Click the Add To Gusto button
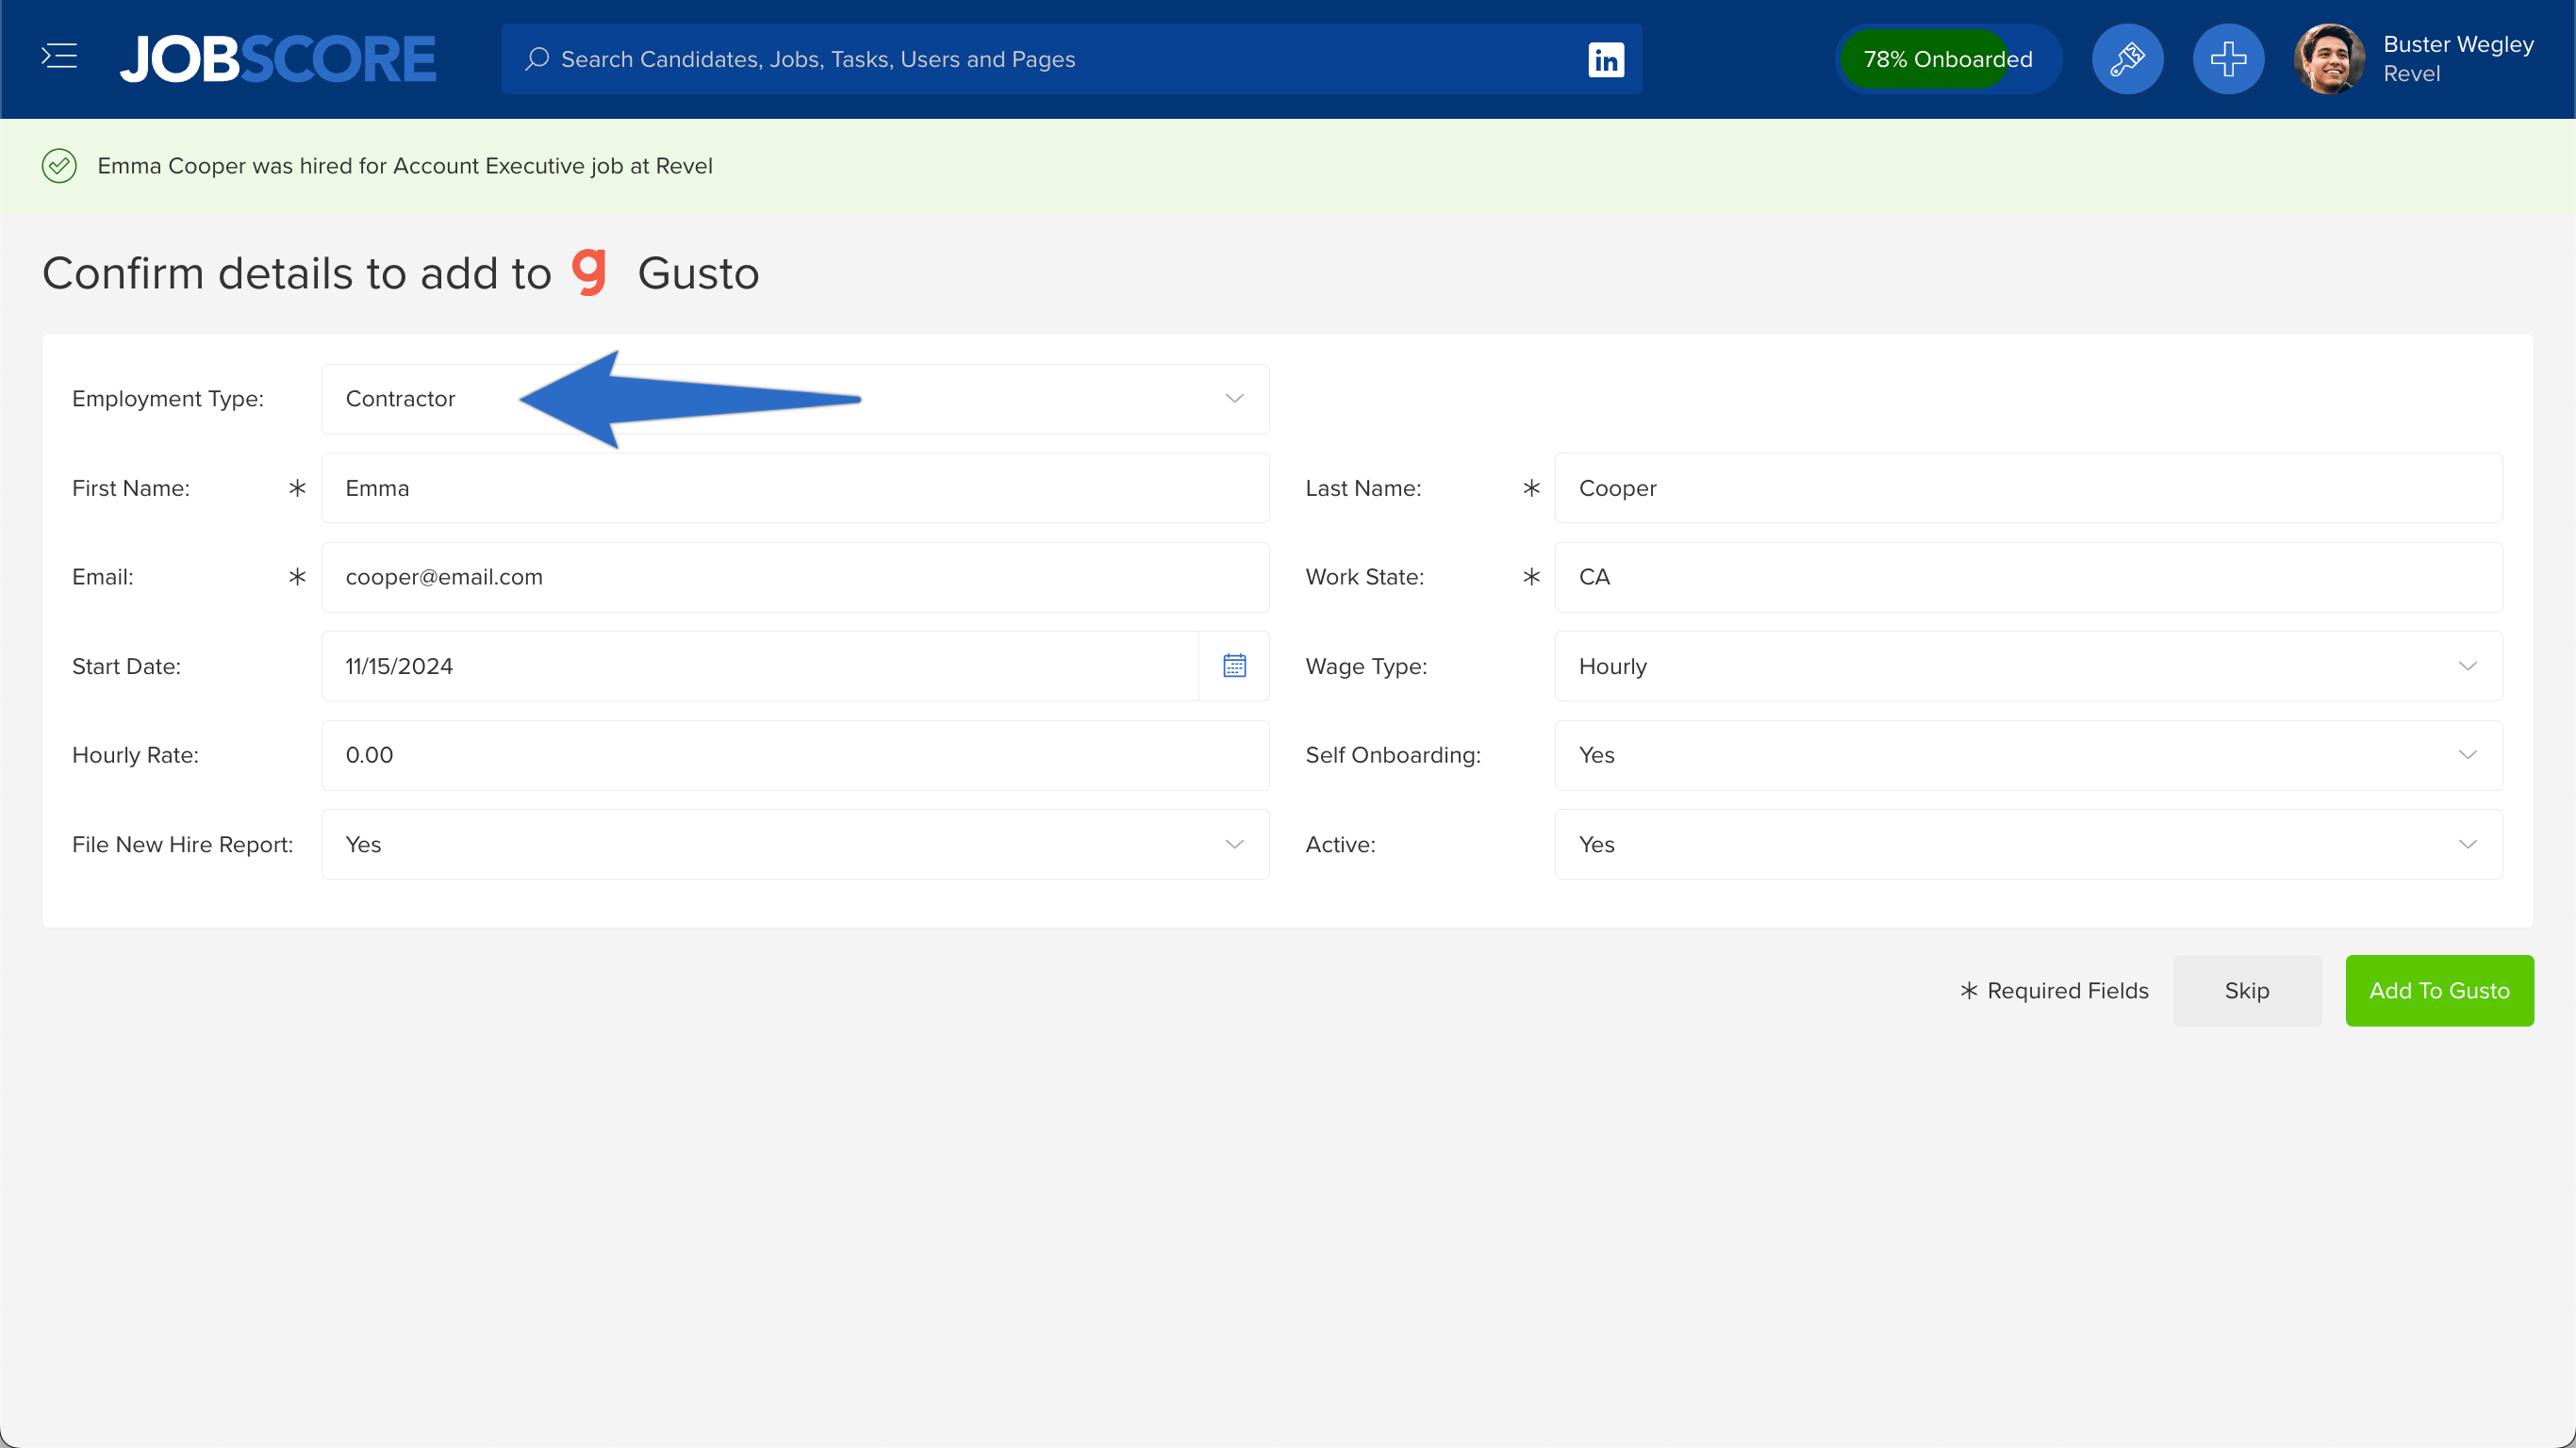 click(2439, 990)
